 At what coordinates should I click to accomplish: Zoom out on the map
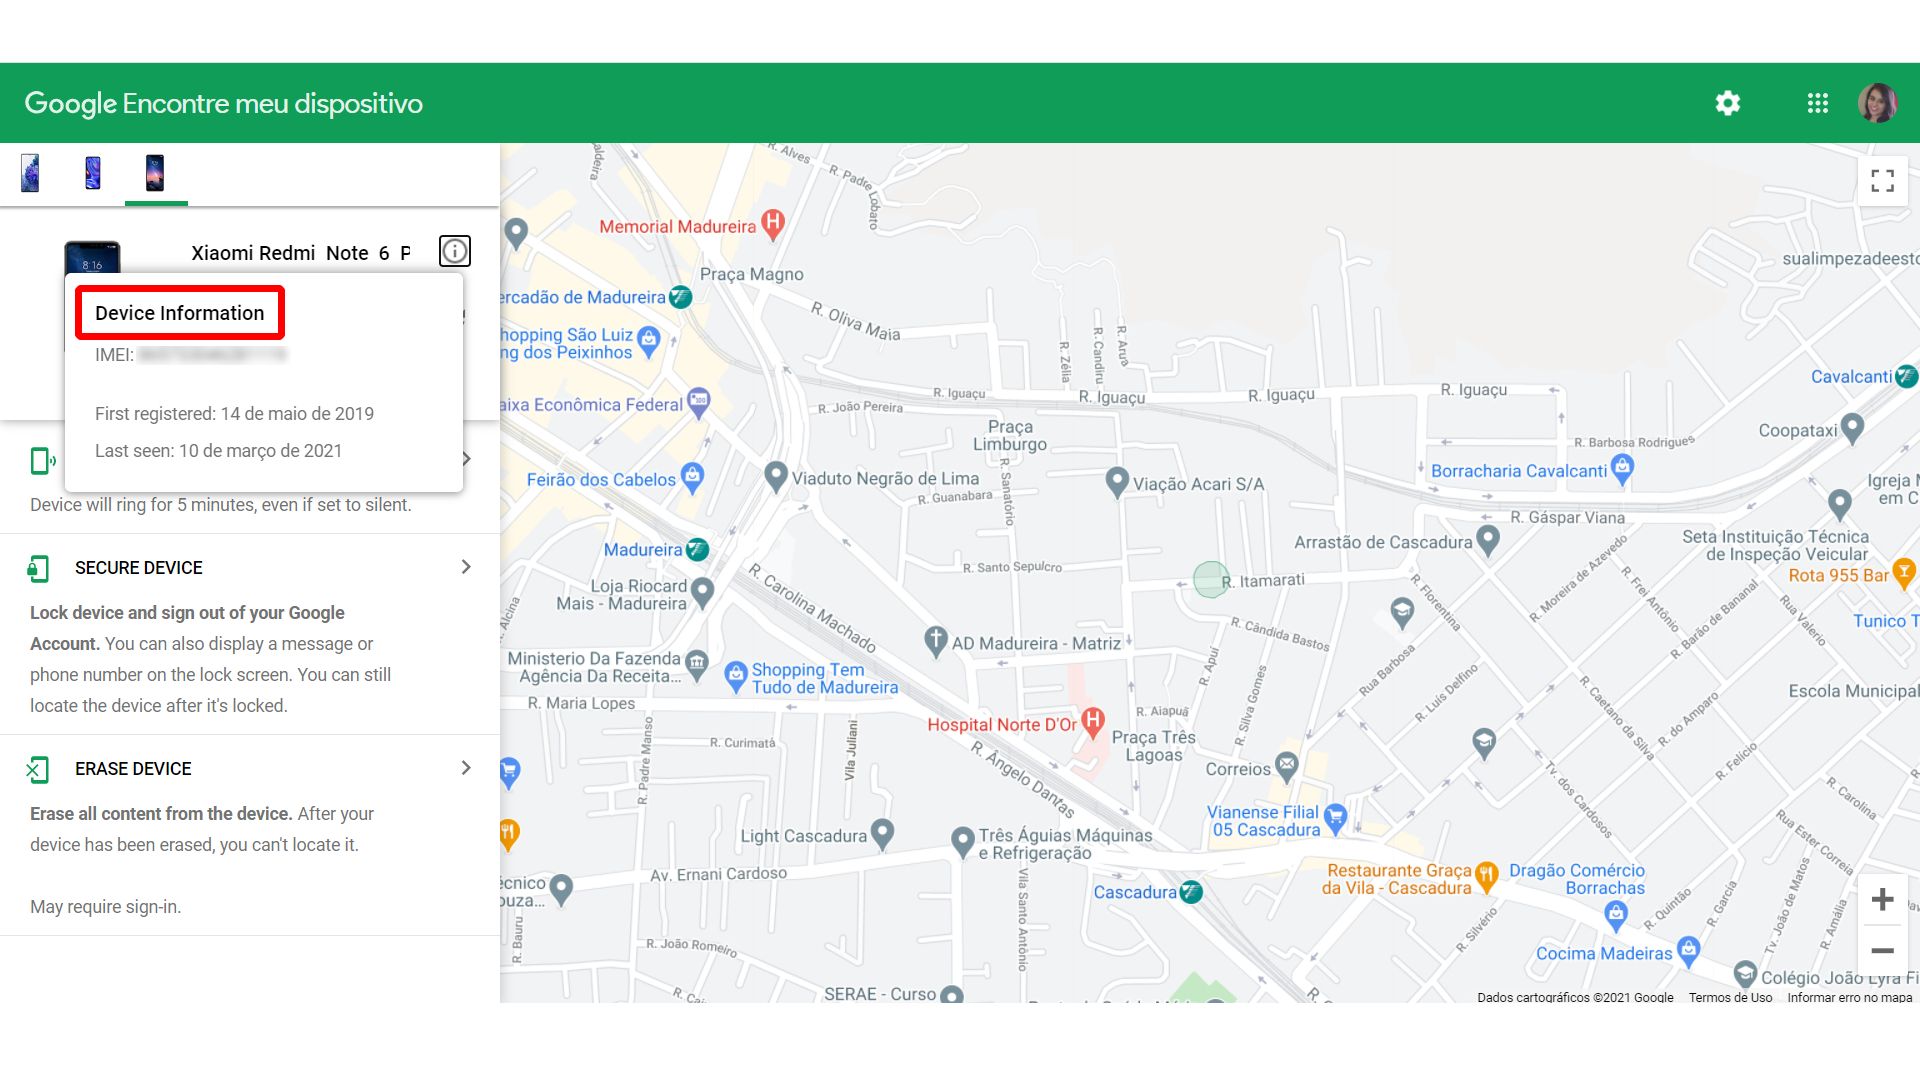(1882, 951)
